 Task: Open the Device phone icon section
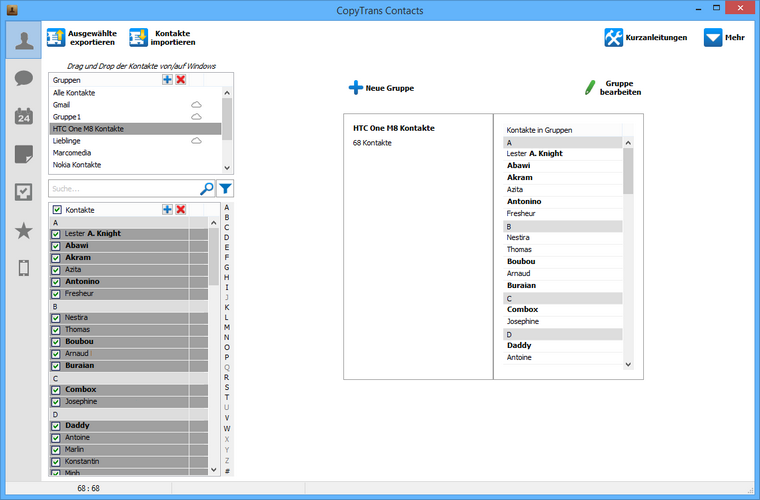point(24,268)
